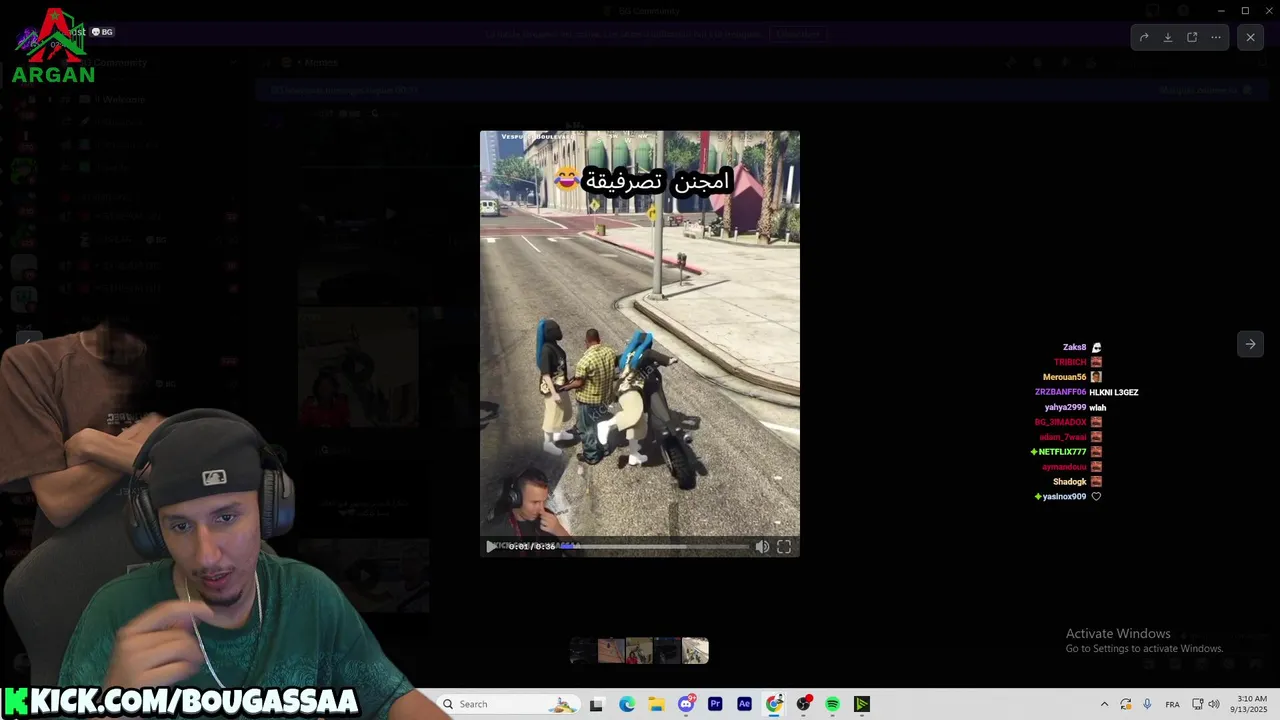The width and height of the screenshot is (1280, 720).
Task: Select the third thumbnail in the media strip
Action: 639,651
